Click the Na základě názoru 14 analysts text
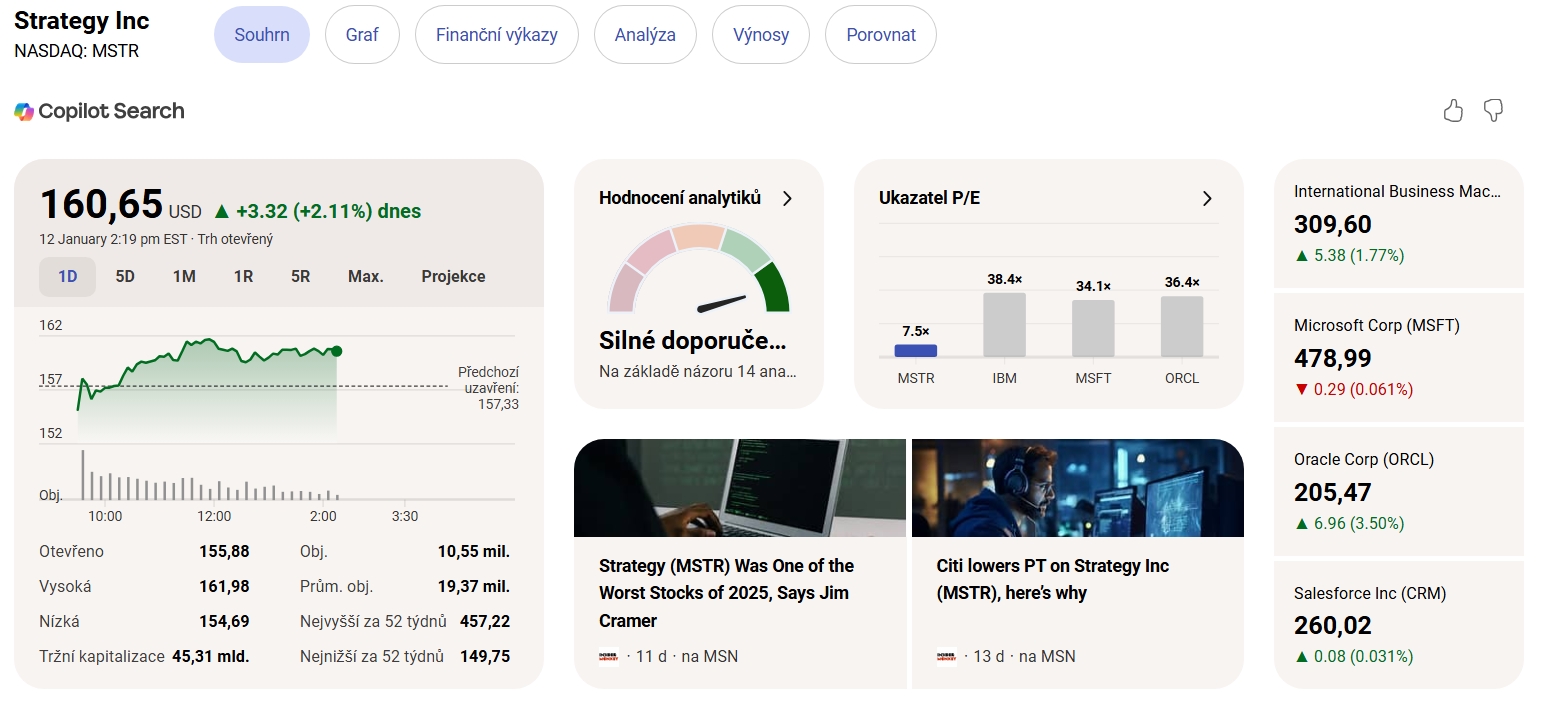This screenshot has height=703, width=1546. click(698, 372)
